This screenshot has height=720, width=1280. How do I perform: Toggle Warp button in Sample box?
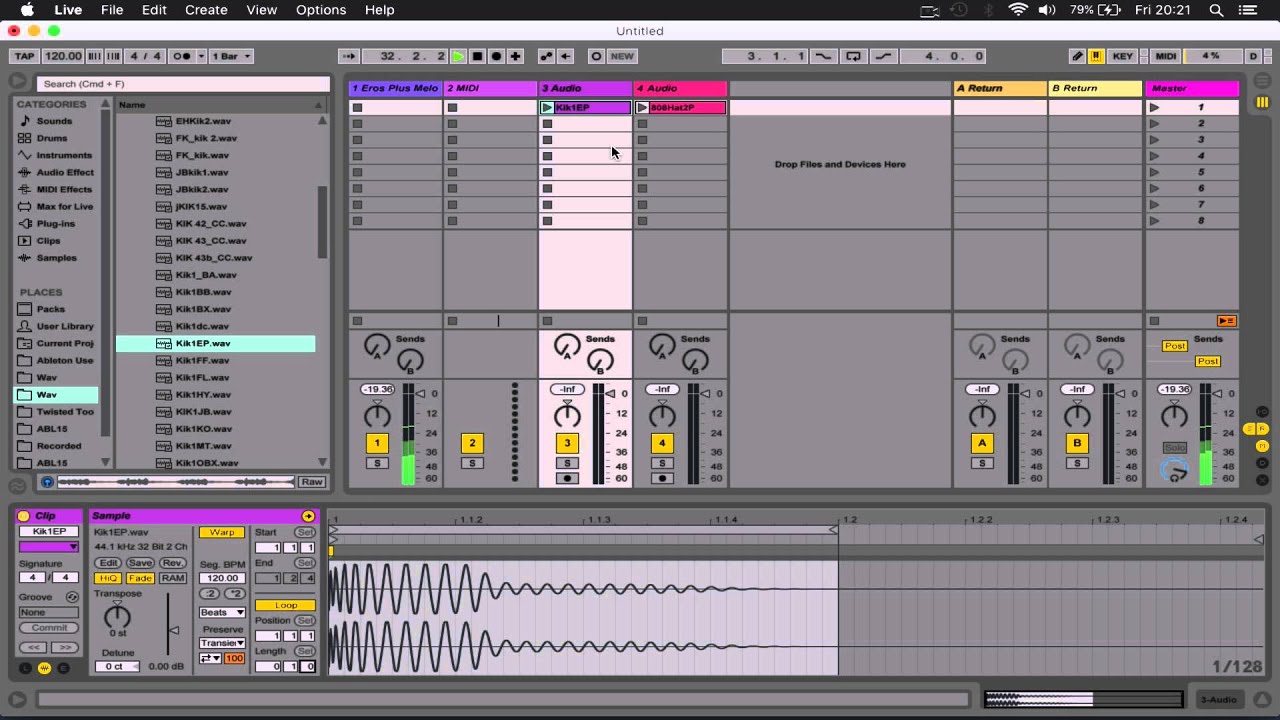222,532
